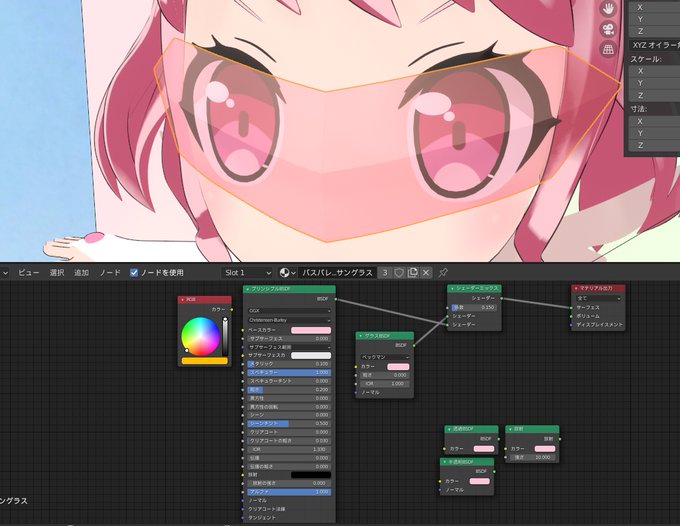The image size is (680, 526).
Task: Click ボリューム socket on output node
Action: click(571, 316)
